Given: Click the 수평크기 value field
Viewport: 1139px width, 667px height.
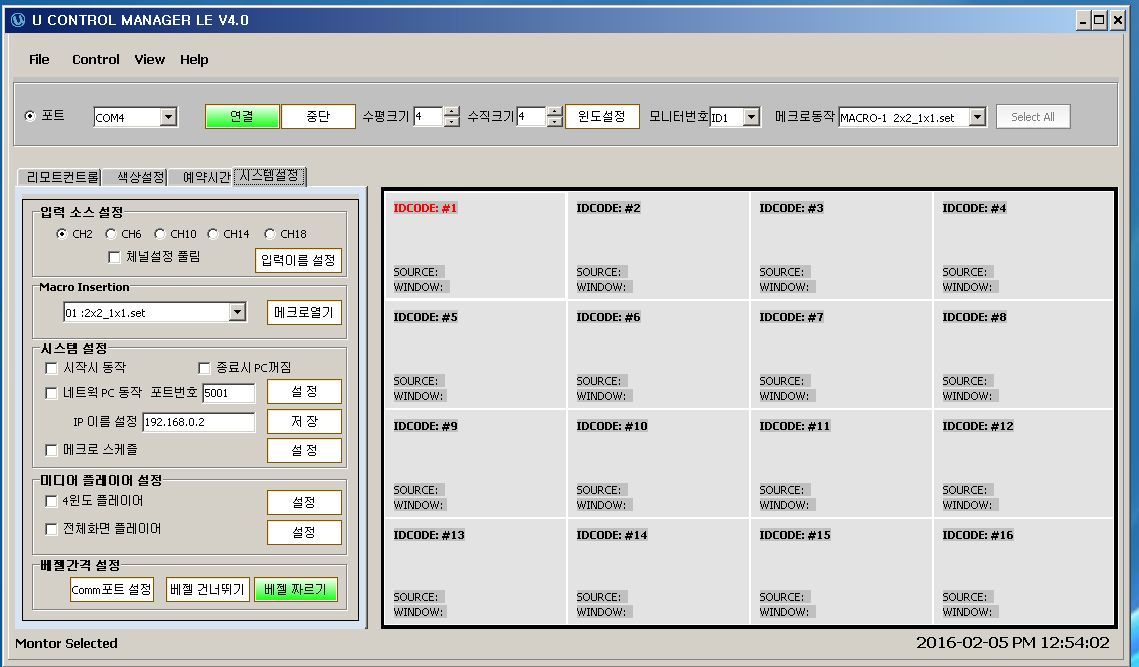Looking at the screenshot, I should tap(429, 116).
